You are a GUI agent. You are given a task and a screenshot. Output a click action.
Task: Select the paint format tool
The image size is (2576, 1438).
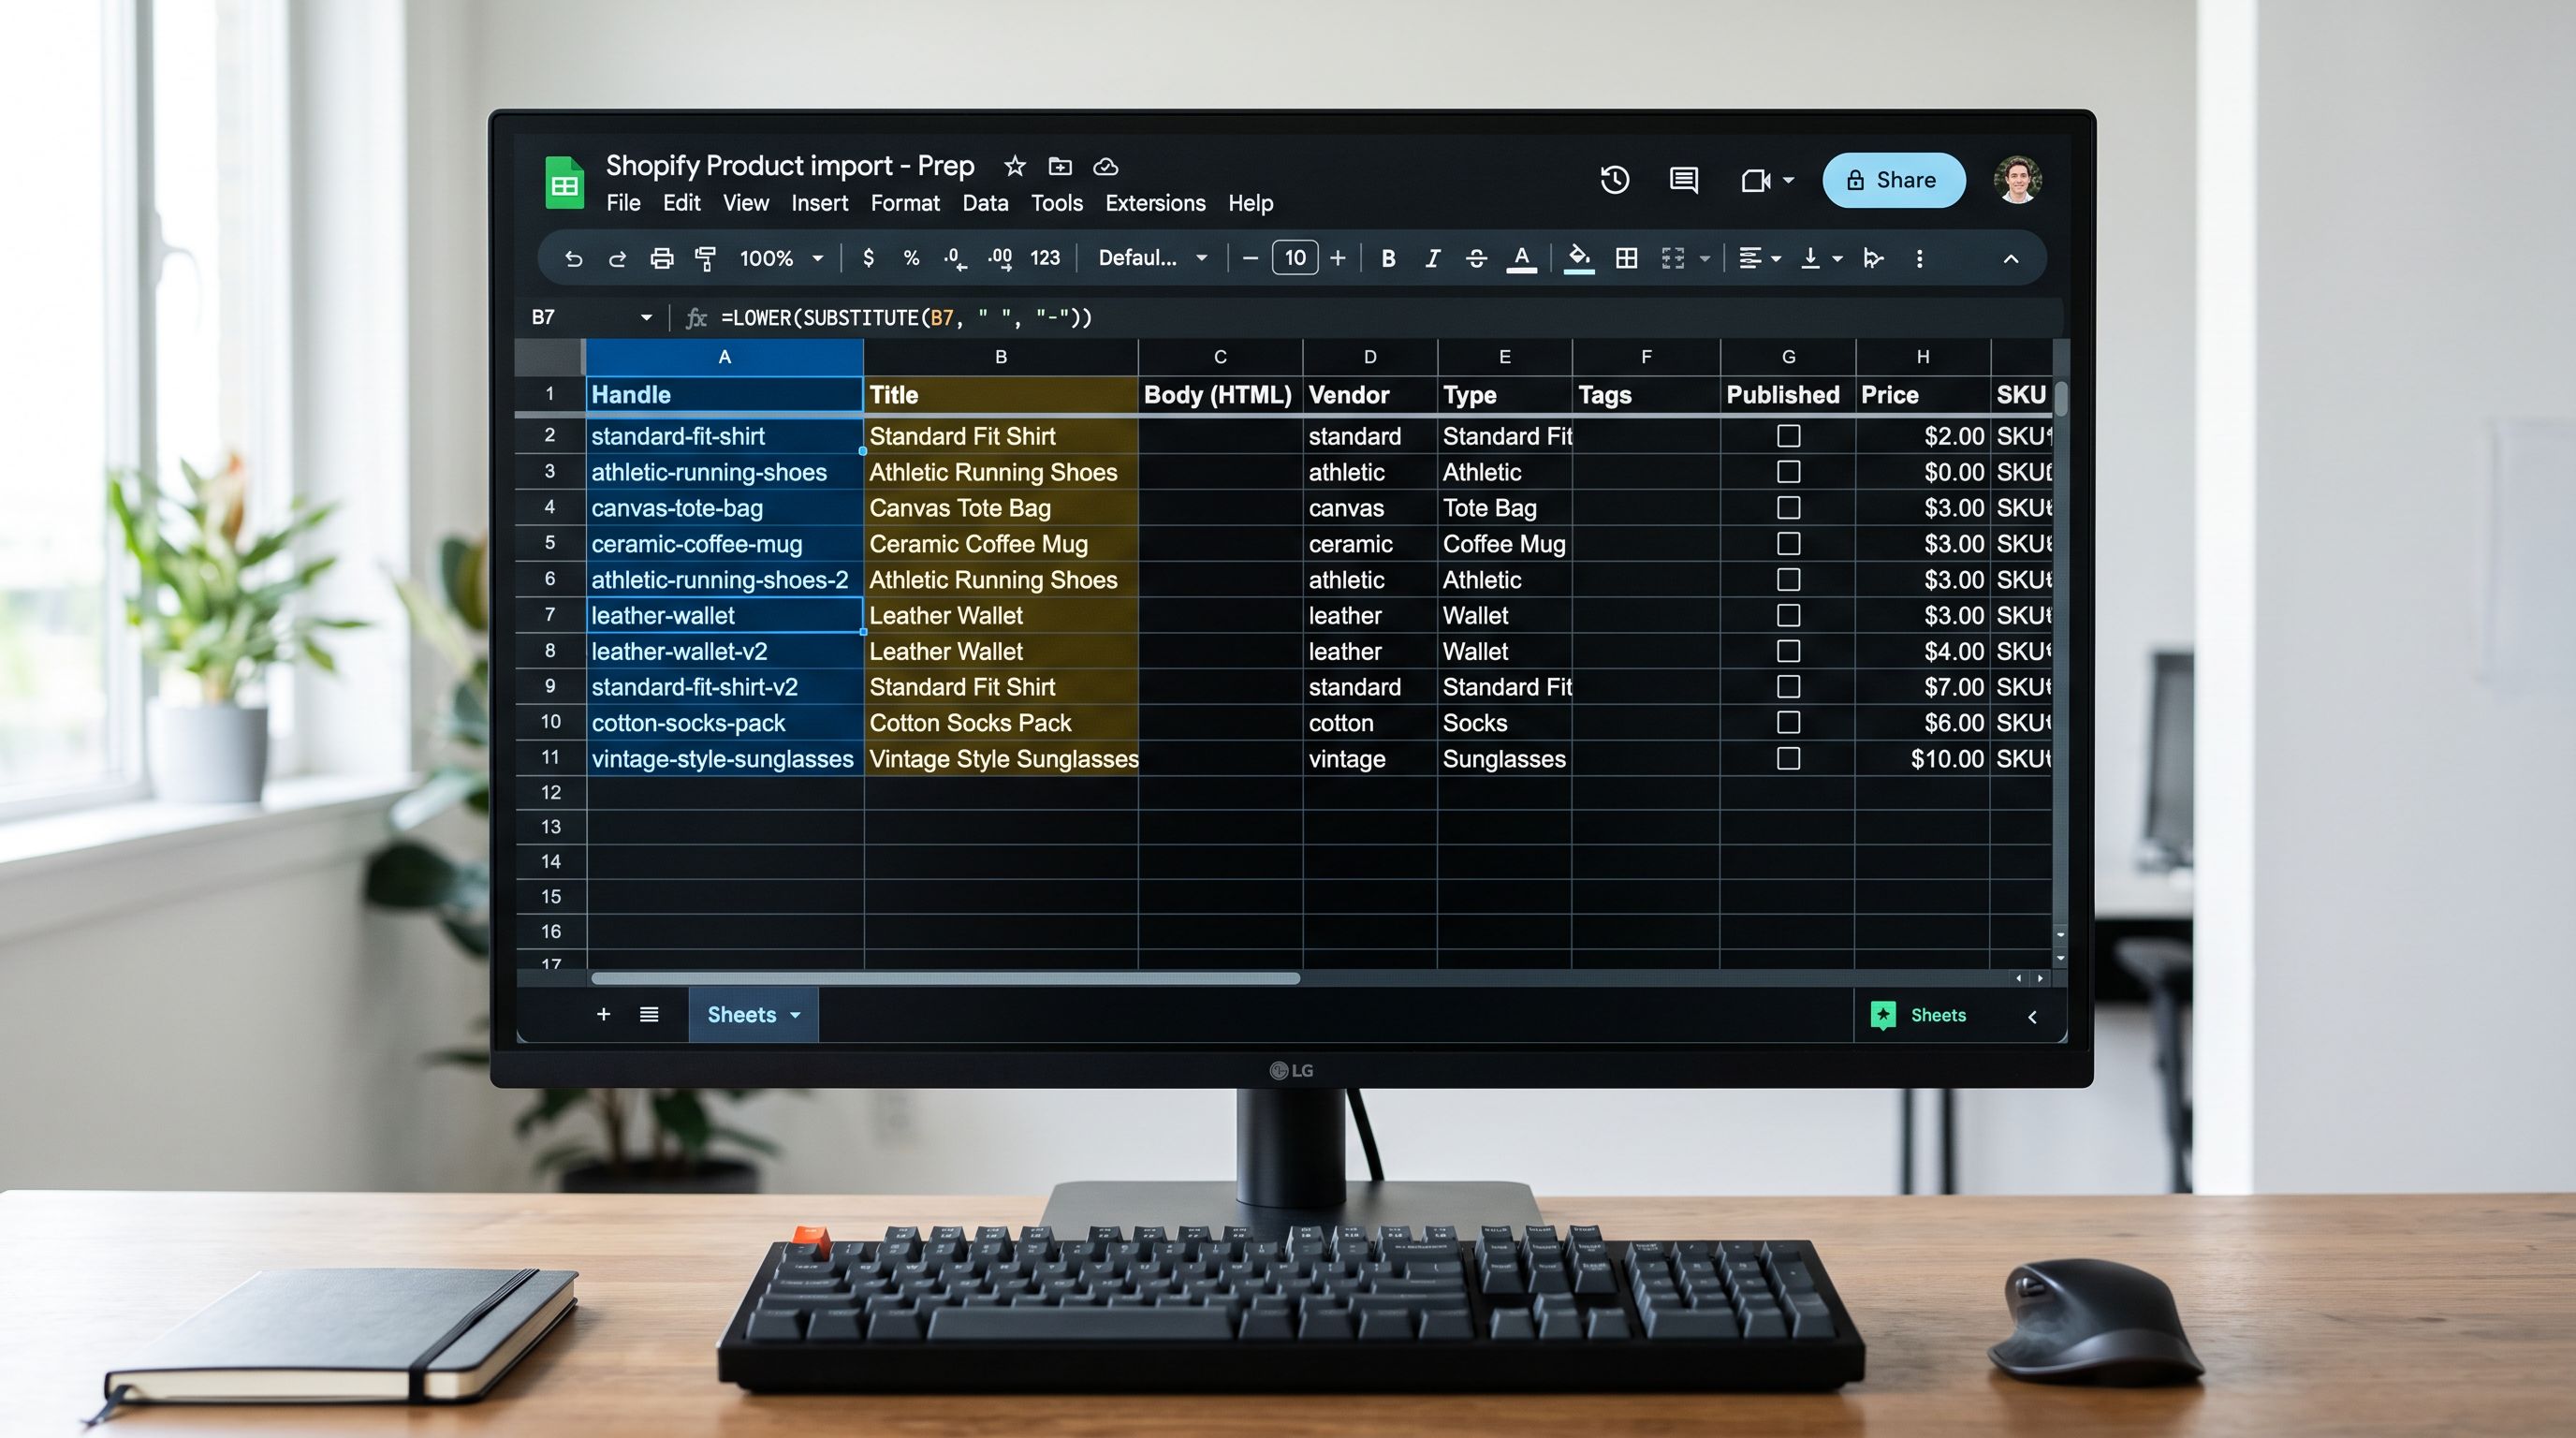(x=705, y=259)
